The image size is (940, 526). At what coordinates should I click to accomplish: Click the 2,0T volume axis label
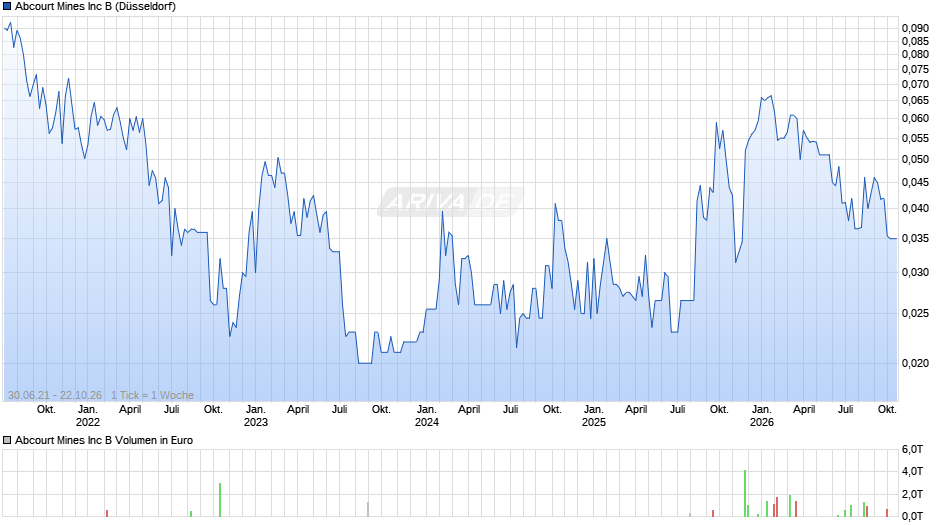point(912,494)
